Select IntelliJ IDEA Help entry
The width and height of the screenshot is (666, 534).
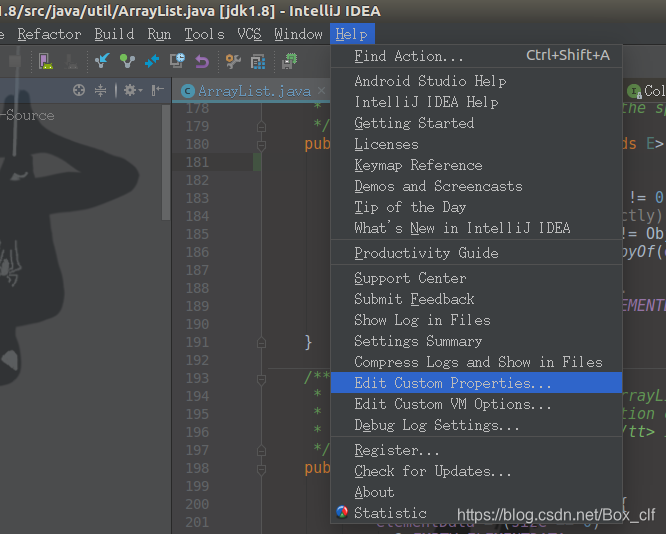tap(476, 102)
